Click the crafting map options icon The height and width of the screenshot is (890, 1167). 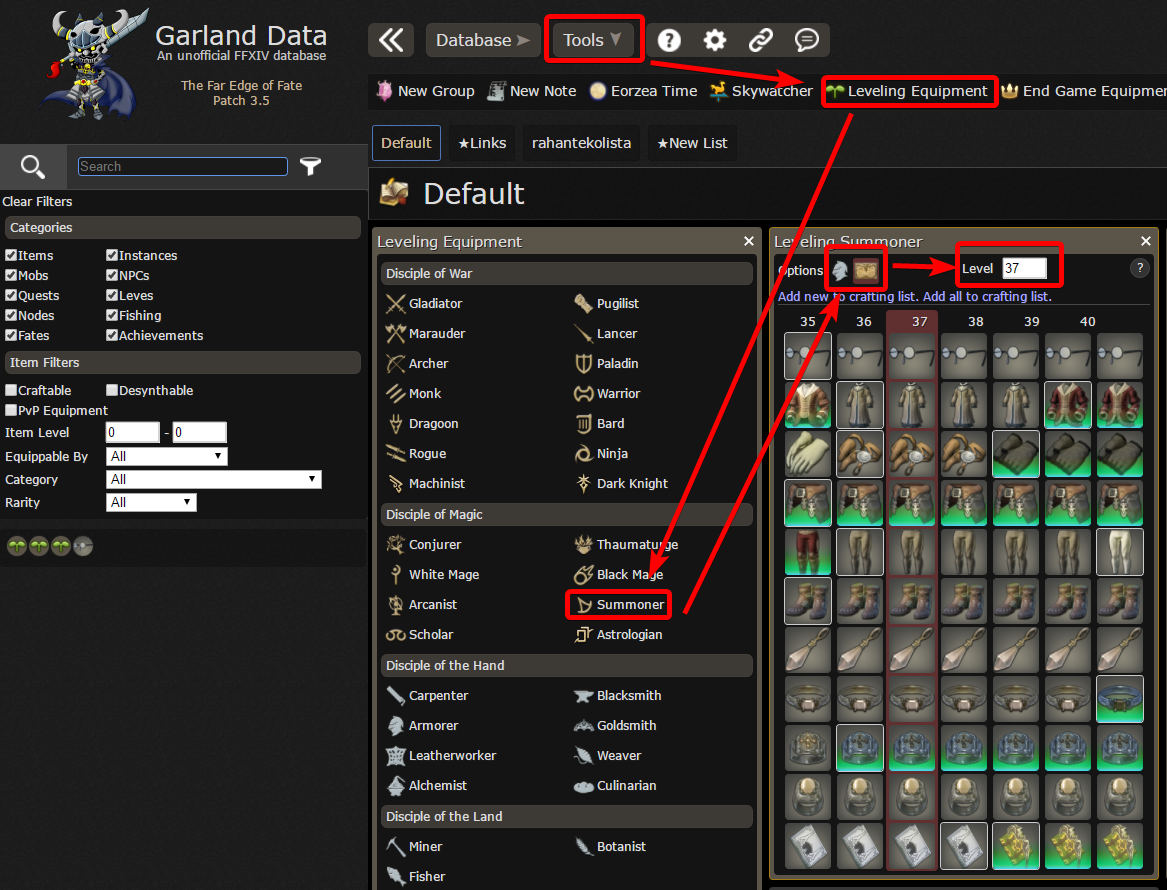pyautogui.click(x=866, y=270)
